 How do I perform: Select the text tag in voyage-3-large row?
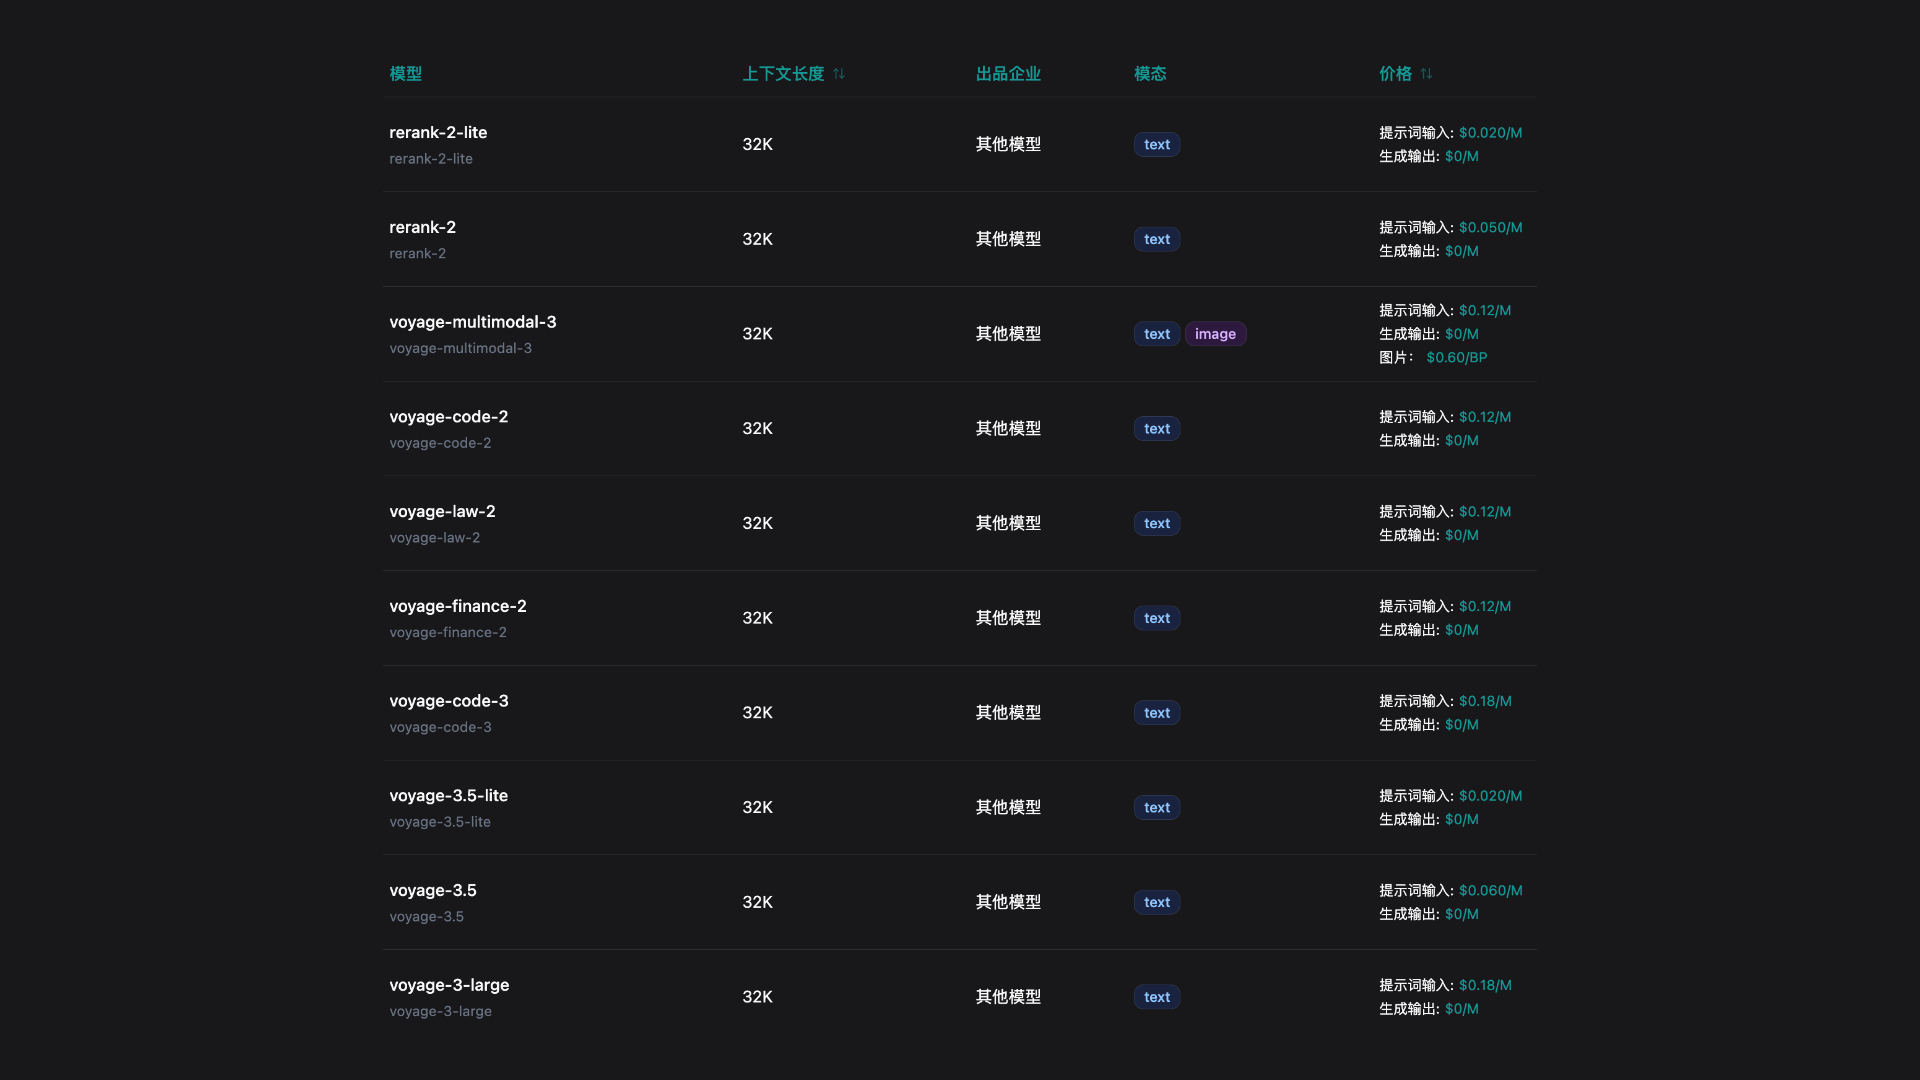[x=1157, y=997]
